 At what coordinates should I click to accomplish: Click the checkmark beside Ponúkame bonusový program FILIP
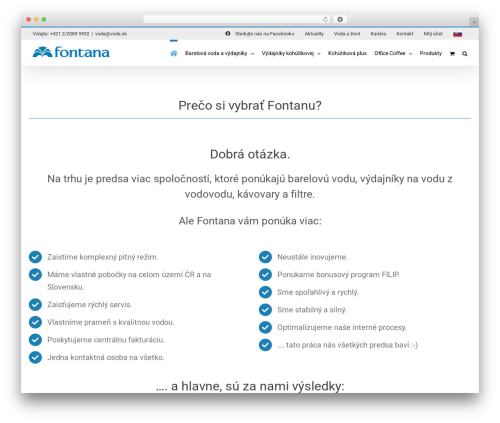[x=265, y=275]
